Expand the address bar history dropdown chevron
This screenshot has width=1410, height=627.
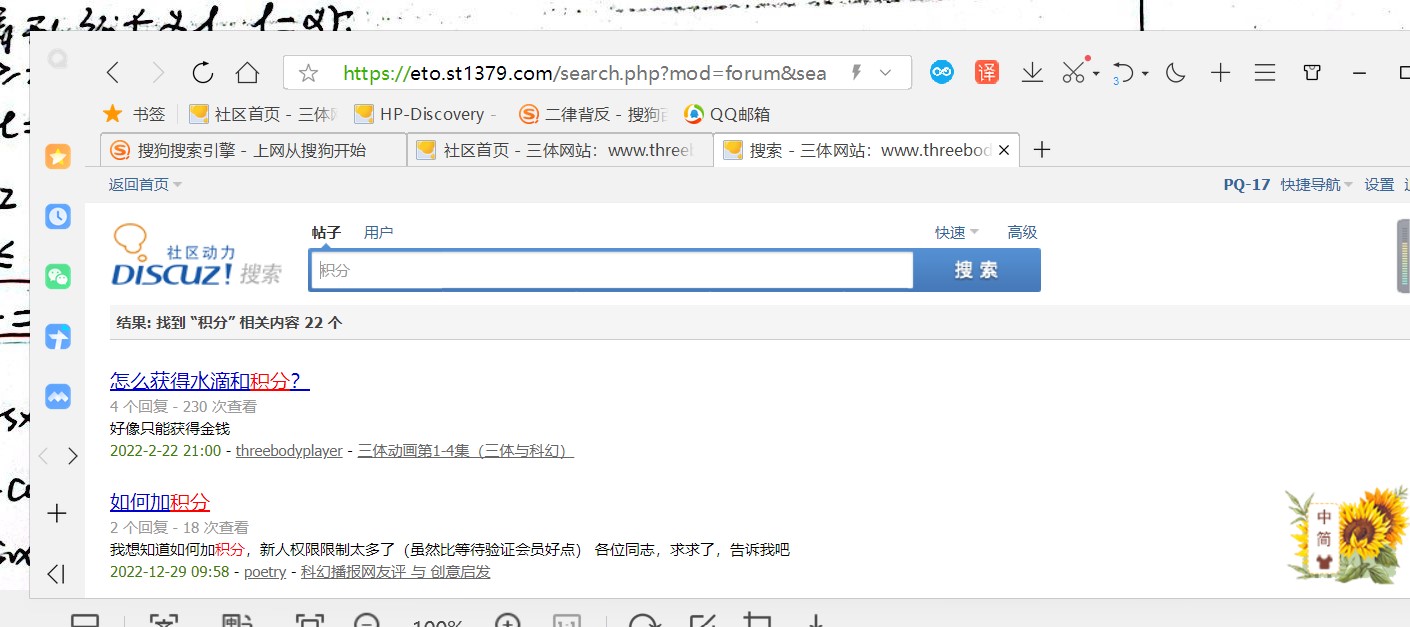click(x=885, y=73)
